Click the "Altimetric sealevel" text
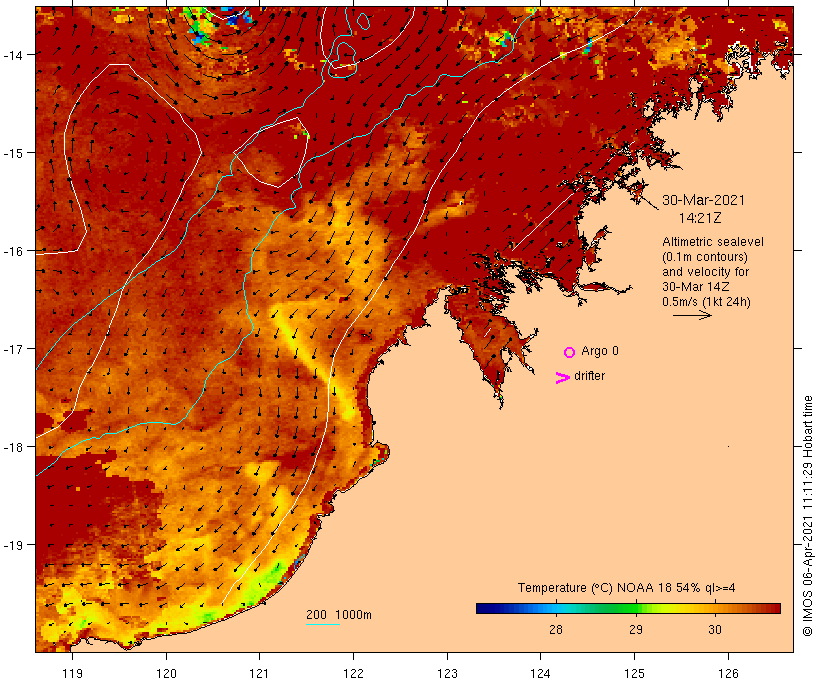820x680 pixels. click(713, 242)
